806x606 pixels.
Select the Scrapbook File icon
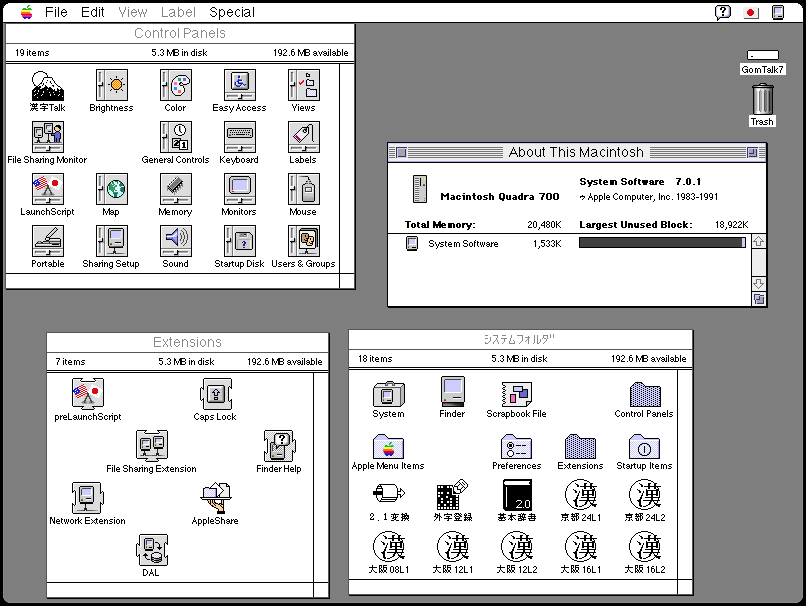(517, 394)
